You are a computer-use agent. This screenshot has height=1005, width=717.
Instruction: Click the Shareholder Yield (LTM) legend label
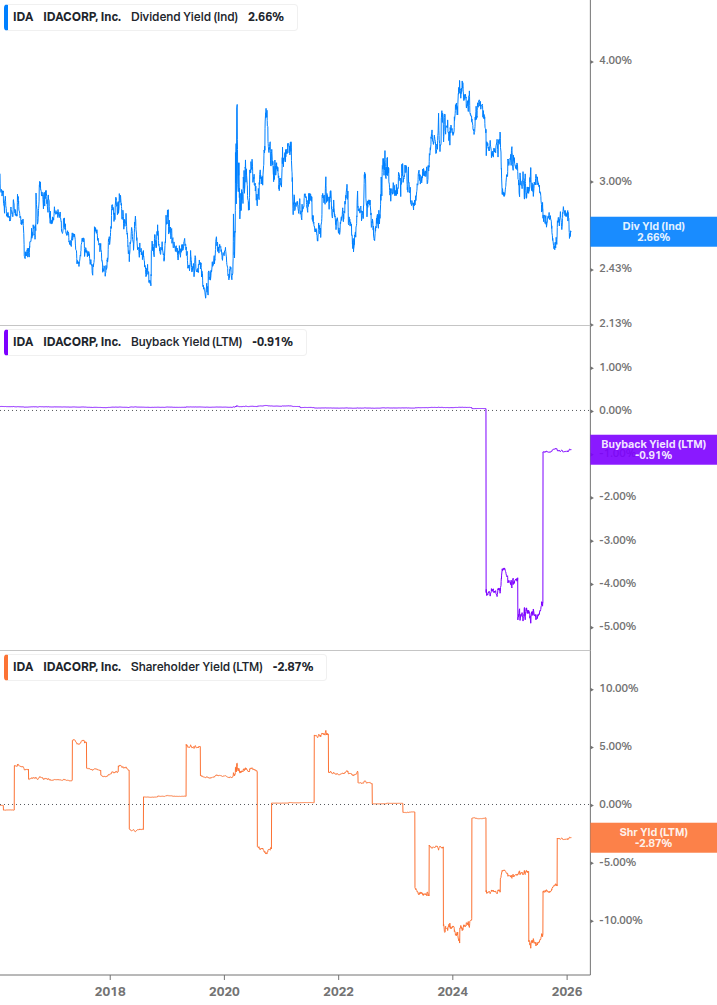pyautogui.click(x=197, y=667)
